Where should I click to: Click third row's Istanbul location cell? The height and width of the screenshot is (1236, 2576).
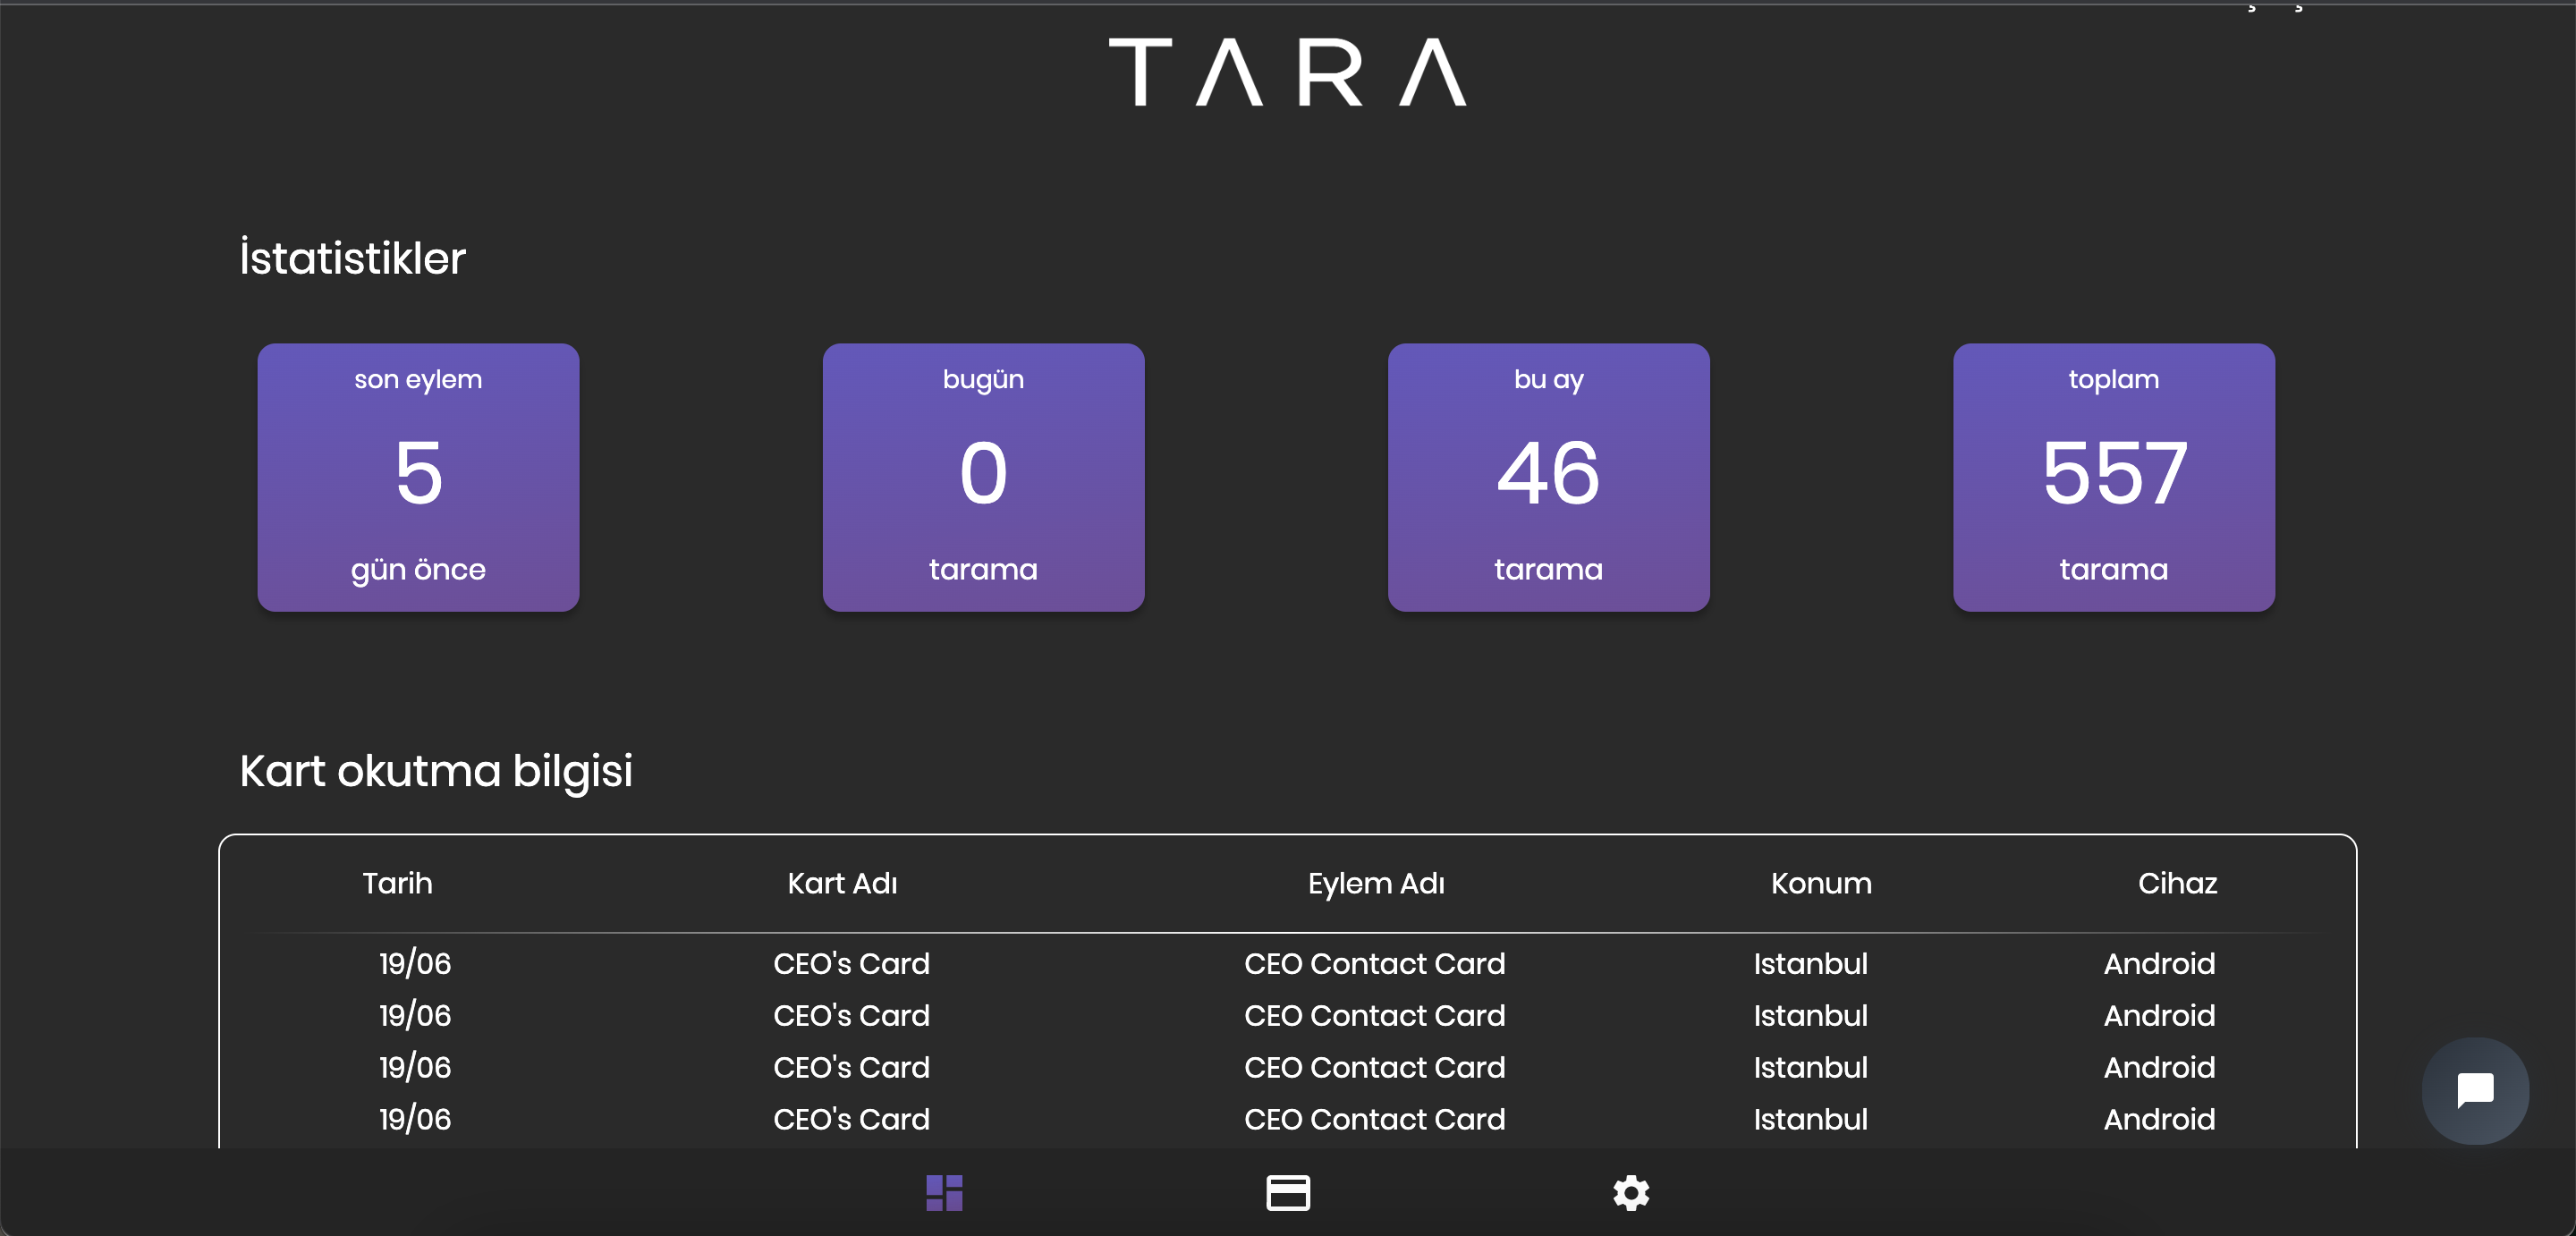tap(1810, 1067)
